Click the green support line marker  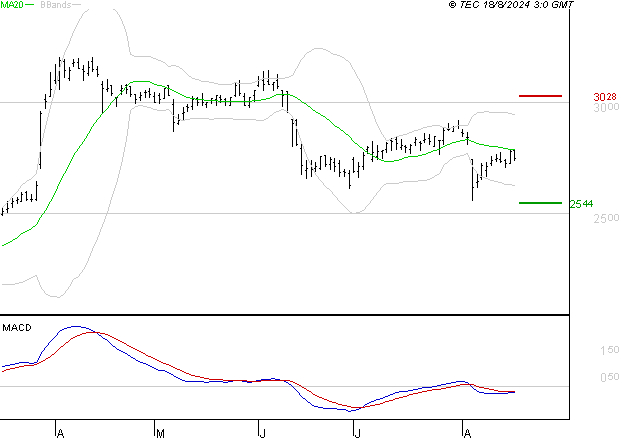click(x=540, y=203)
